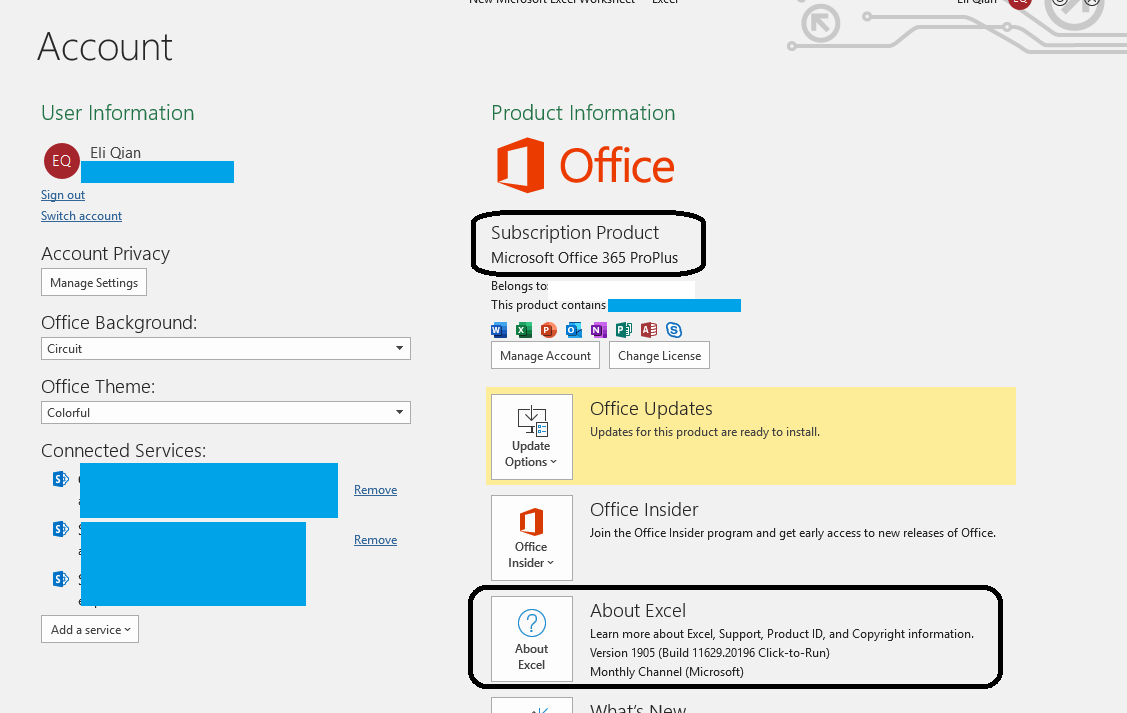Click the Office Background label

pyautogui.click(x=119, y=323)
